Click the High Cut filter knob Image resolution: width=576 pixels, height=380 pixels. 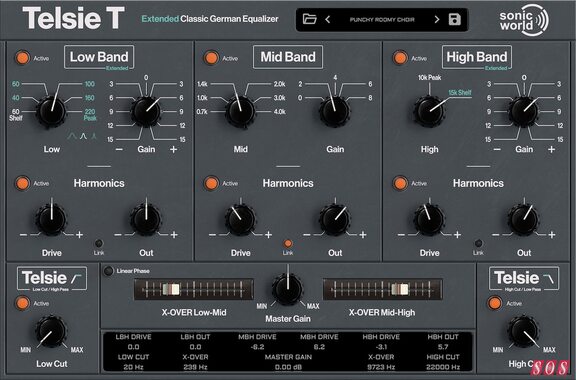[523, 331]
